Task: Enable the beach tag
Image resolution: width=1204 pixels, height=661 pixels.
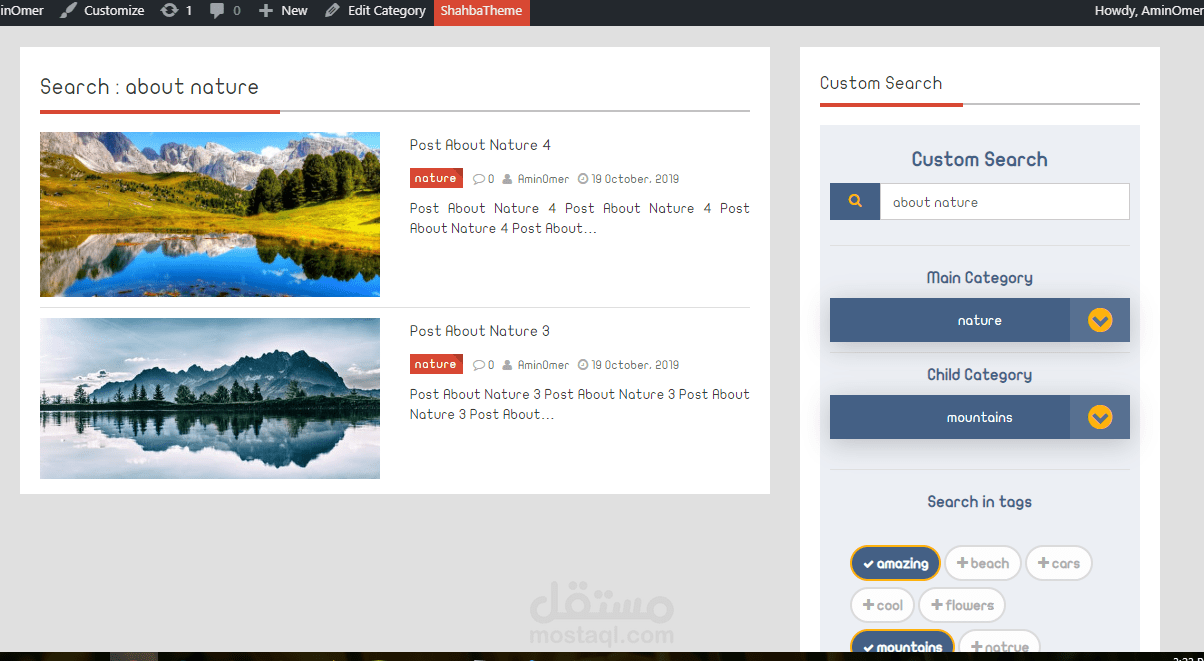Action: (x=983, y=563)
